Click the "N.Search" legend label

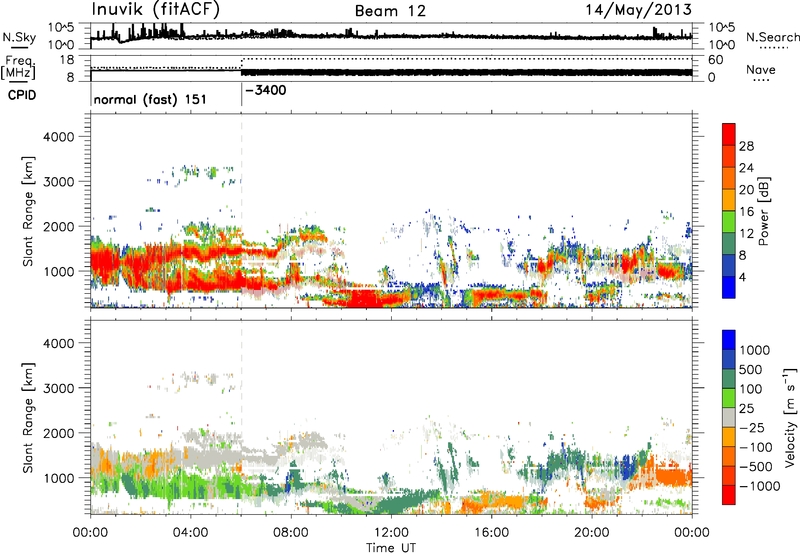coord(772,37)
